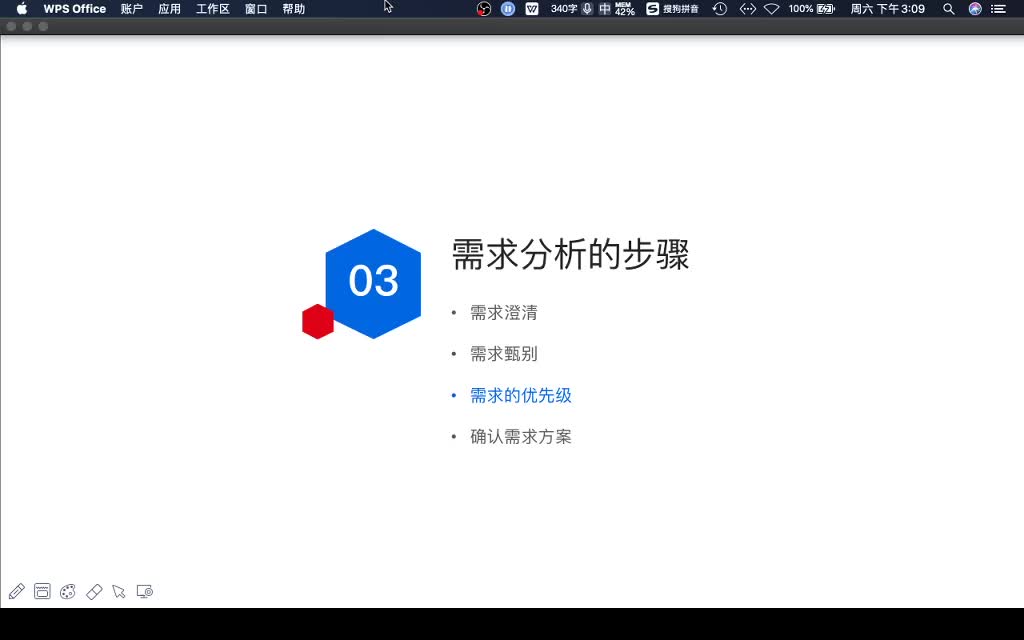1024x640 pixels.
Task: Open the 窗口 menu
Action: (x=256, y=8)
